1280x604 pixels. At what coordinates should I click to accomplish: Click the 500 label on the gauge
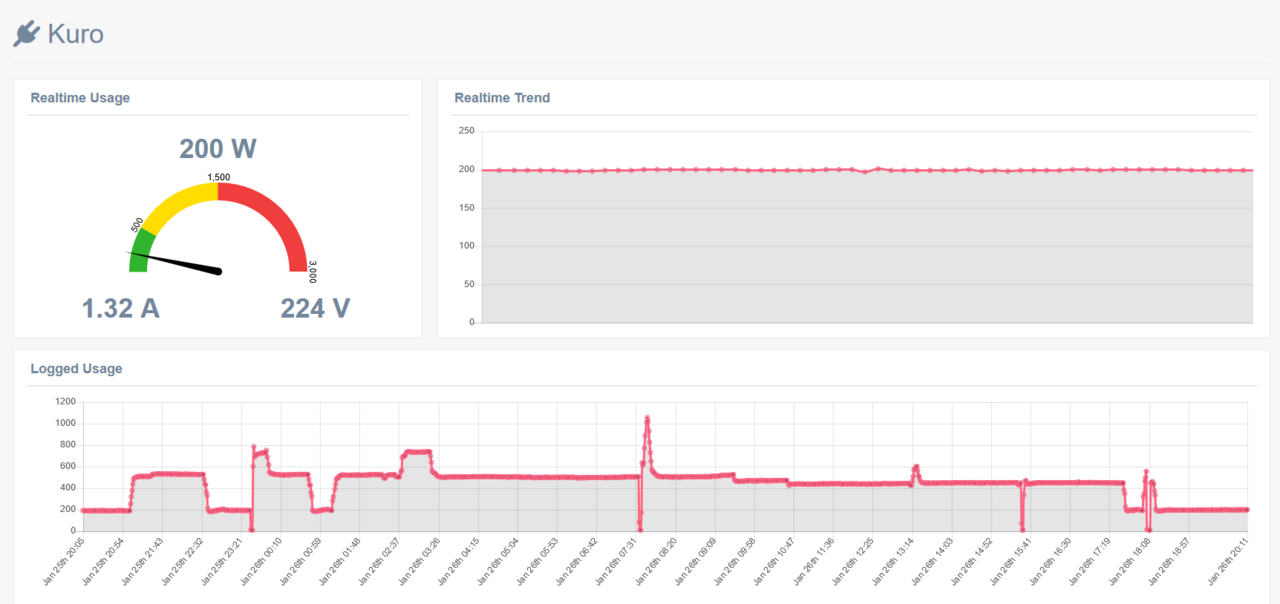pyautogui.click(x=137, y=223)
